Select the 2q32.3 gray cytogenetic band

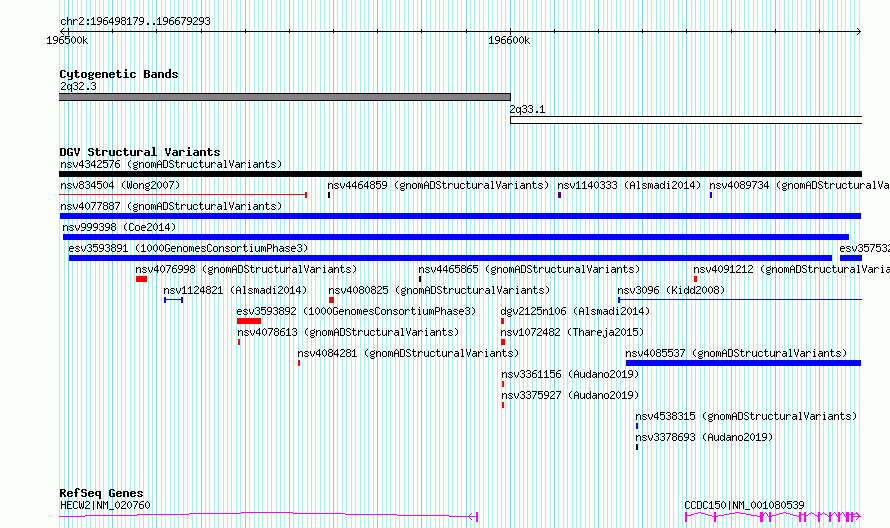coord(285,97)
